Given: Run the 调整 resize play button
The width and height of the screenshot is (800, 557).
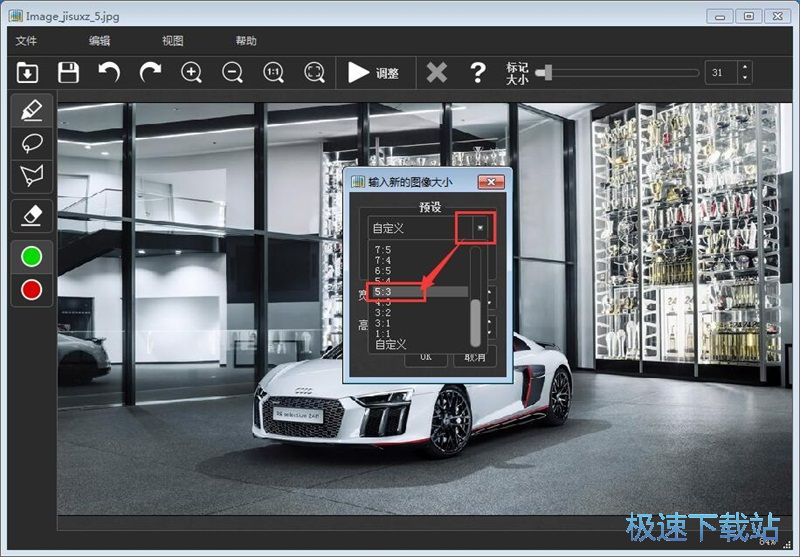Looking at the screenshot, I should click(373, 73).
